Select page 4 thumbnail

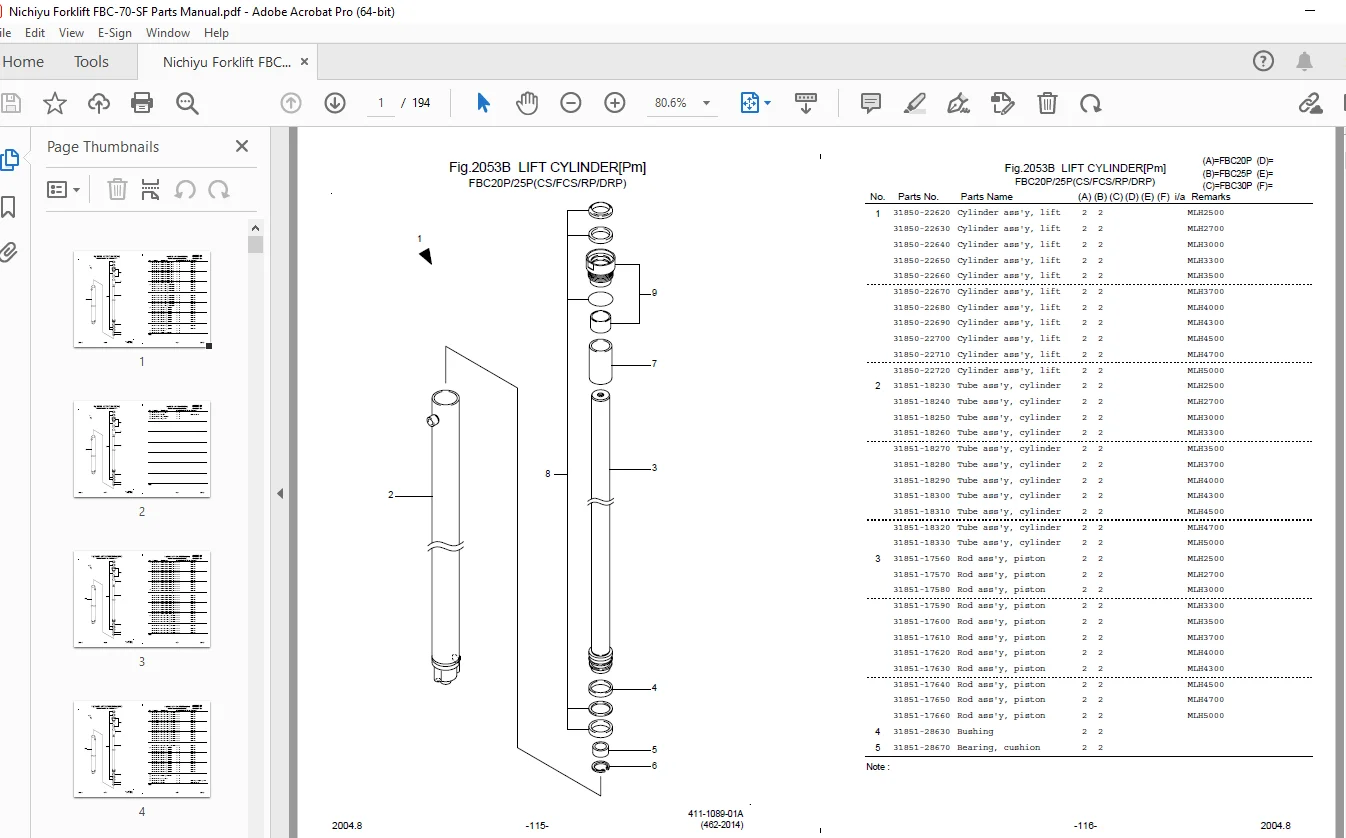point(142,749)
